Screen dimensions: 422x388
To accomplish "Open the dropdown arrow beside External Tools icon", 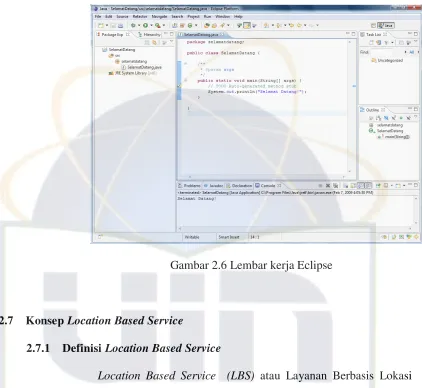I will click(164, 25).
